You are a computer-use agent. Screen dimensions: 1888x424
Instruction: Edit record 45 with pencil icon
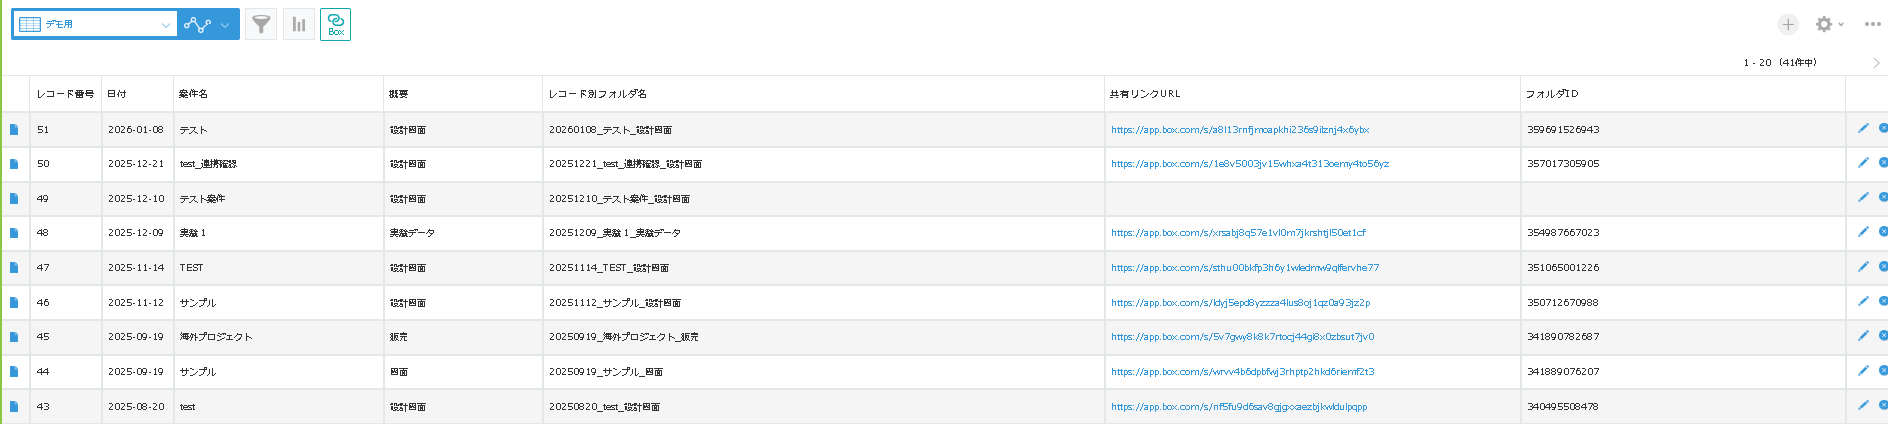coord(1863,336)
